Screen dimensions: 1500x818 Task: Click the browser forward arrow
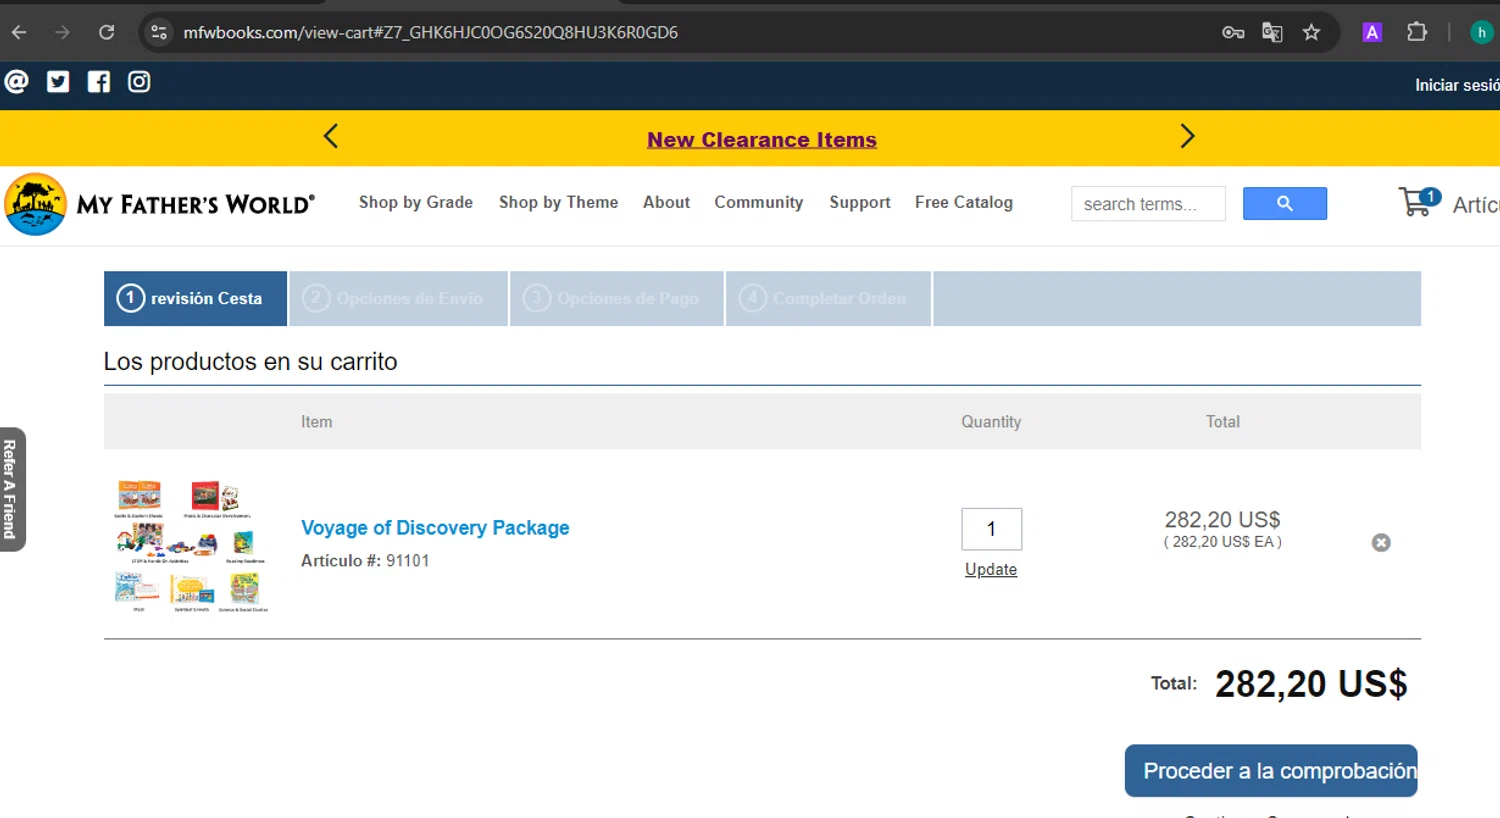click(62, 32)
